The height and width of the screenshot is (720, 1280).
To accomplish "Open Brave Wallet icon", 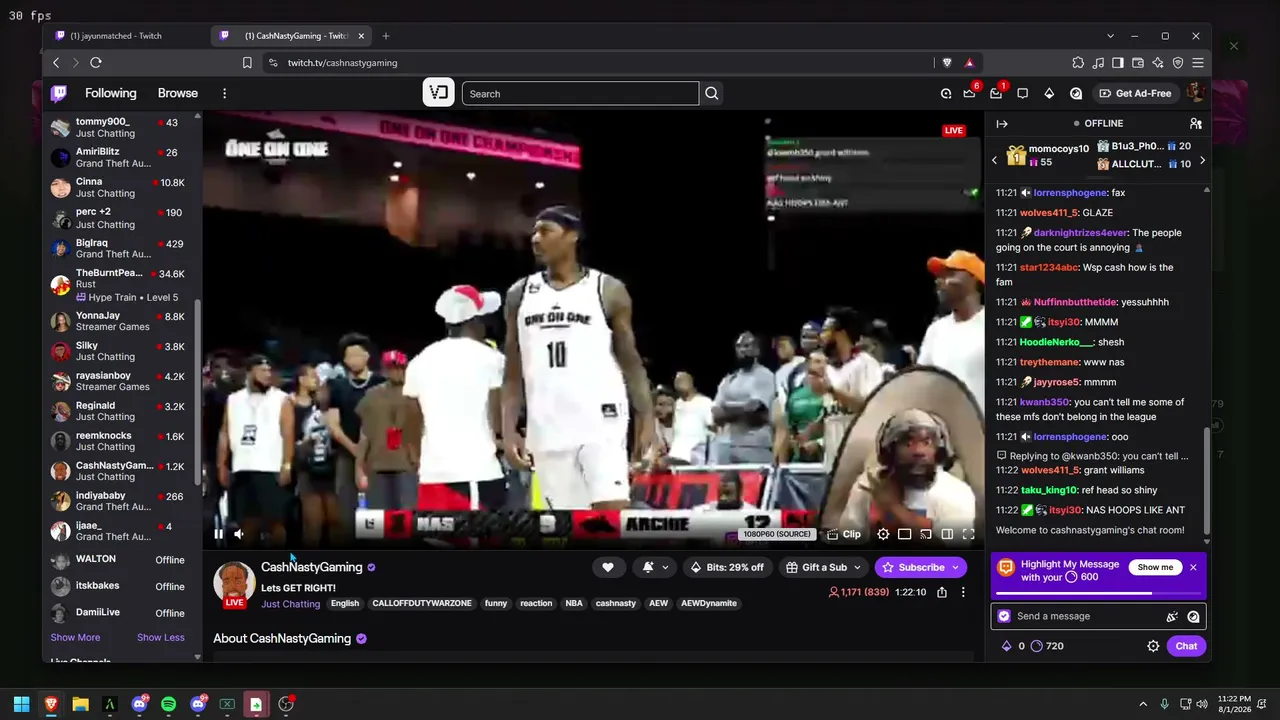I will pos(1138,62).
